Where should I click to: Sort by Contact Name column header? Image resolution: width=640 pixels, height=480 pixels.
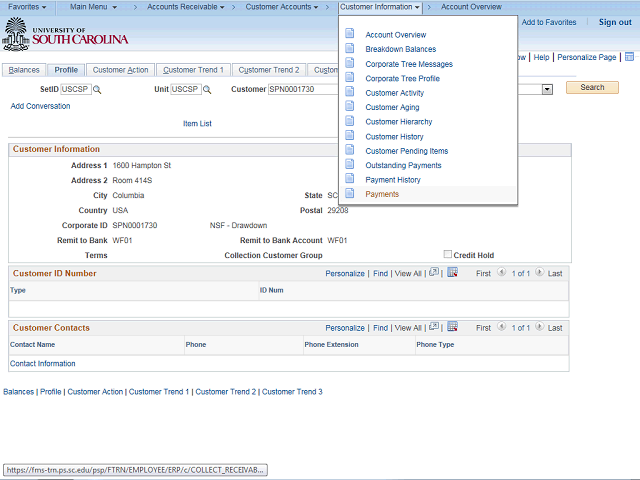(x=33, y=344)
